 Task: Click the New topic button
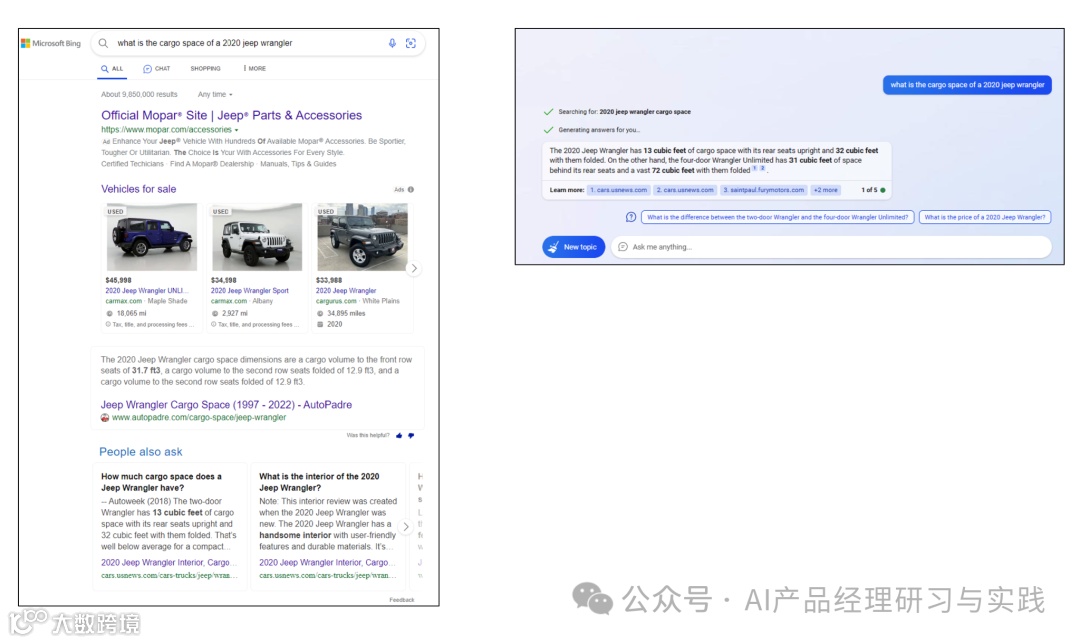pos(574,247)
